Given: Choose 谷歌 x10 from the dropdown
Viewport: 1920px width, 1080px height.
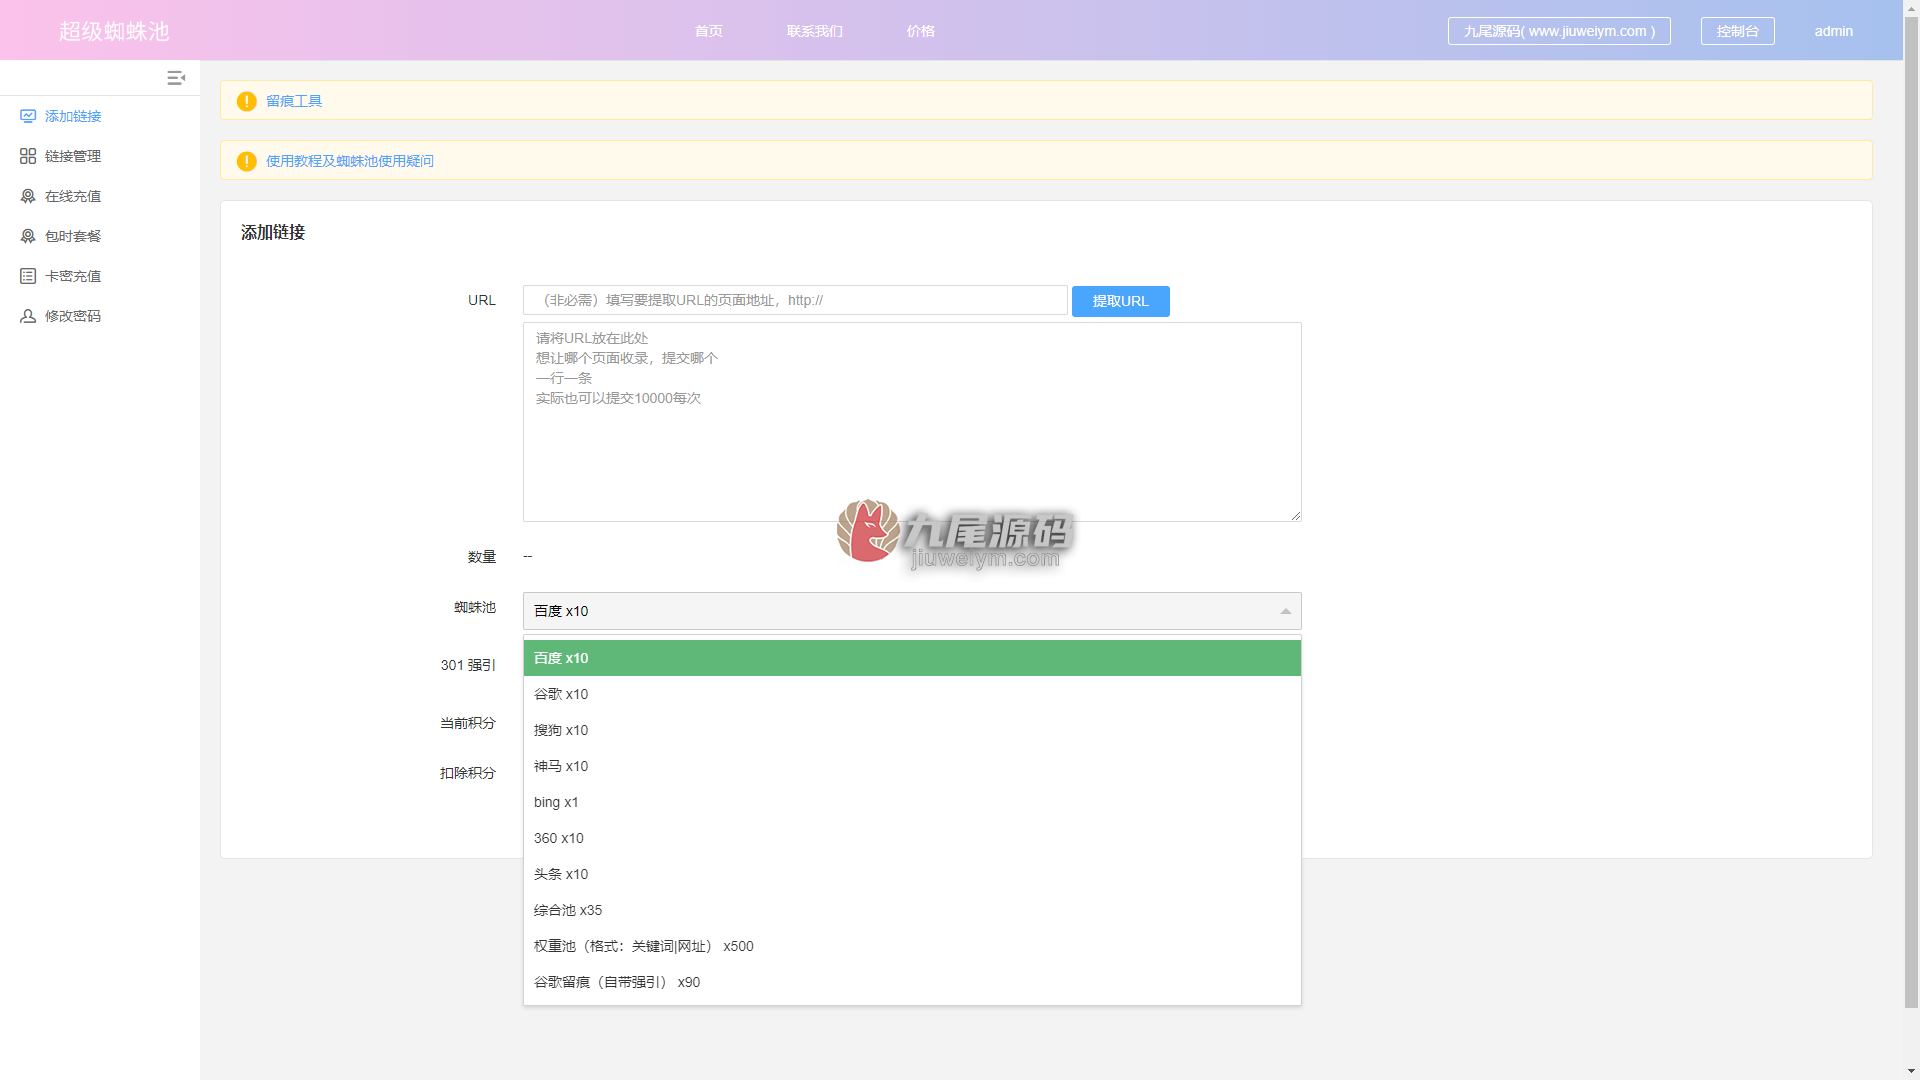Looking at the screenshot, I should click(912, 694).
